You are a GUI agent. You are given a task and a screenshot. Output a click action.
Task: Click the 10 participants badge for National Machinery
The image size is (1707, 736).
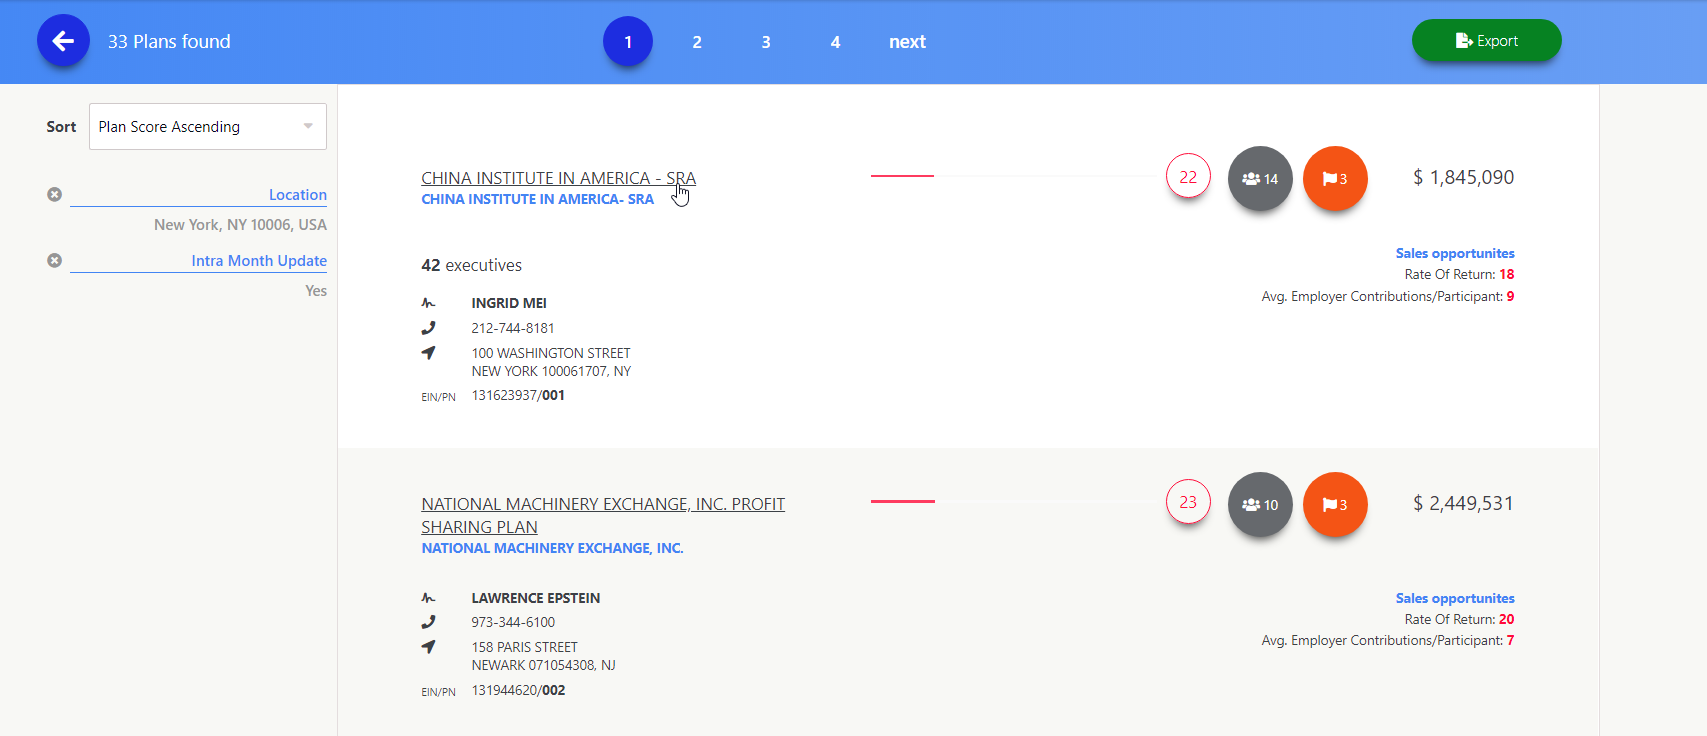pyautogui.click(x=1260, y=505)
